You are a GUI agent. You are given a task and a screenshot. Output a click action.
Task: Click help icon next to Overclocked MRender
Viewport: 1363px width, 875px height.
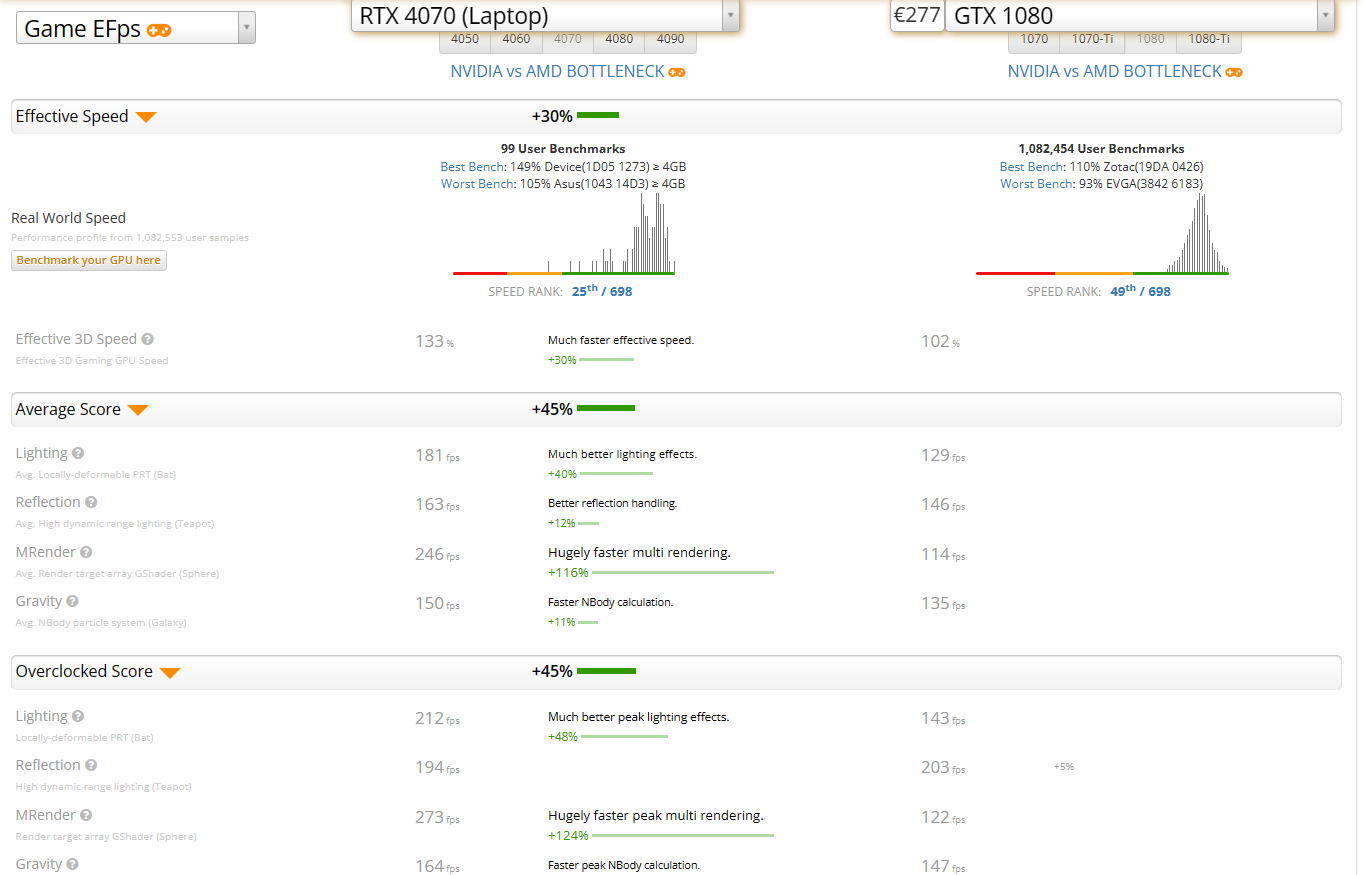(86, 815)
